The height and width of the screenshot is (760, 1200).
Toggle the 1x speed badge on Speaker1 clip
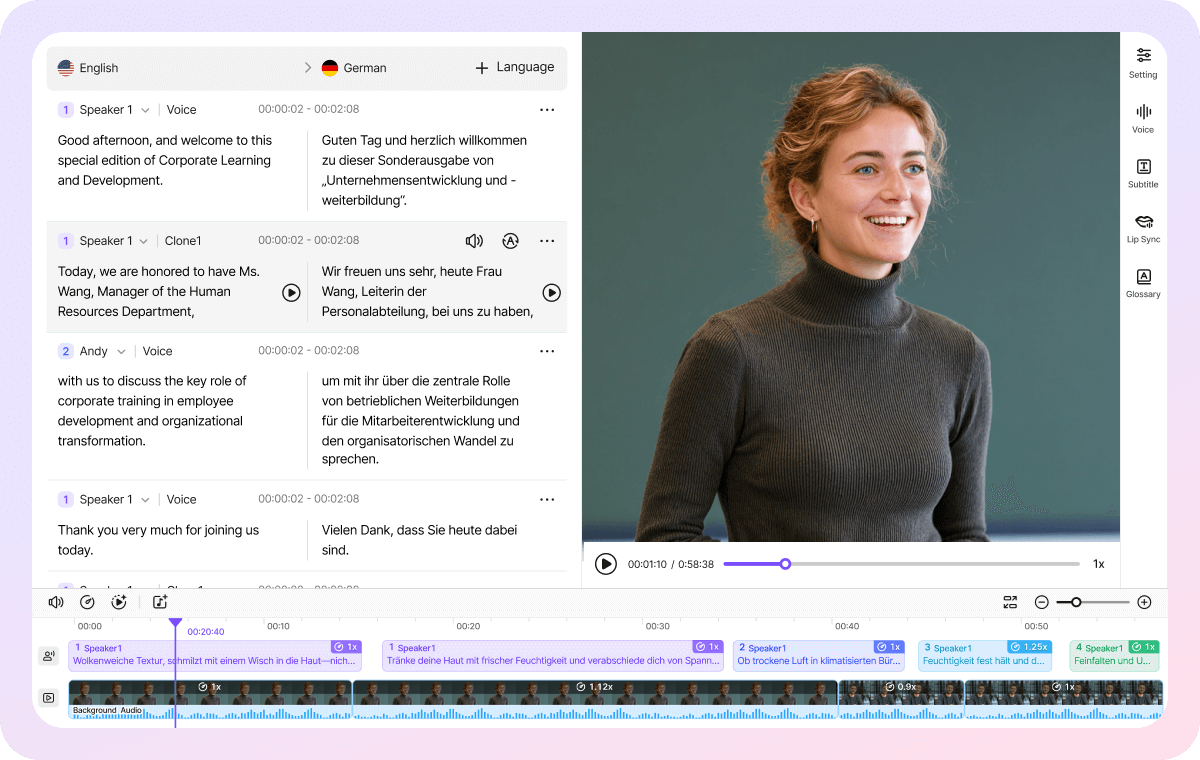click(x=348, y=646)
